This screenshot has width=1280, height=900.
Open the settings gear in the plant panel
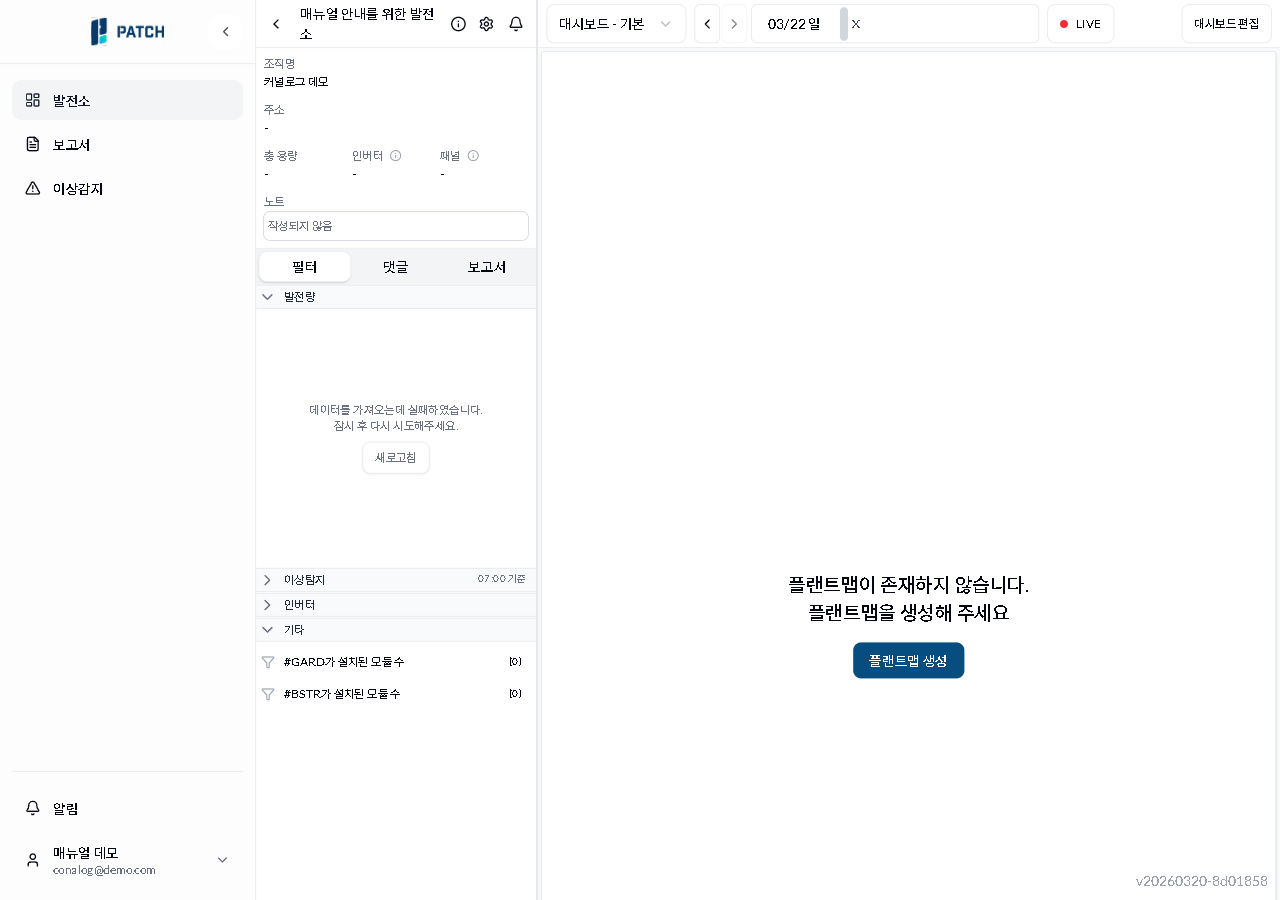click(486, 24)
